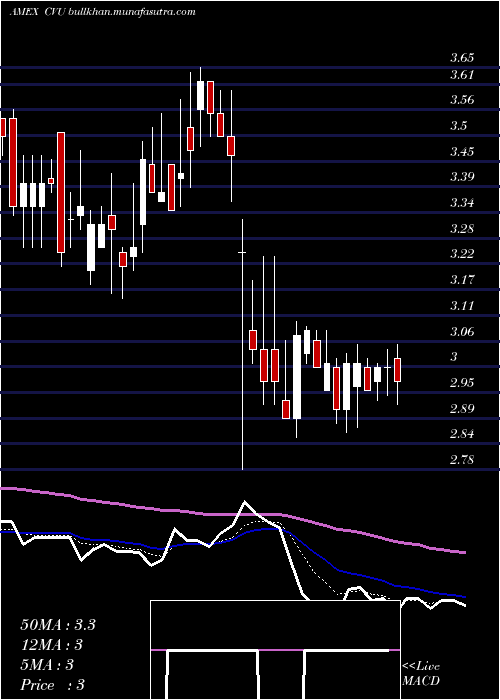Click the MACD inset panel
The image size is (500, 700).
275,650
